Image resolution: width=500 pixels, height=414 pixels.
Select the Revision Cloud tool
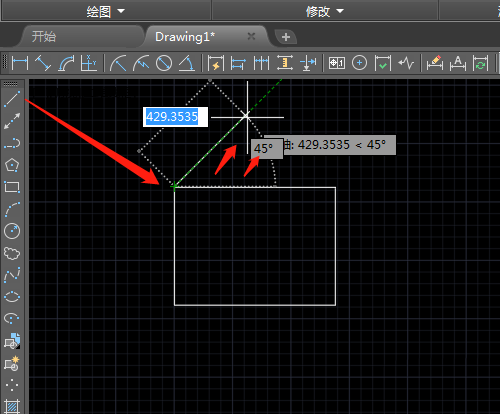12,253
